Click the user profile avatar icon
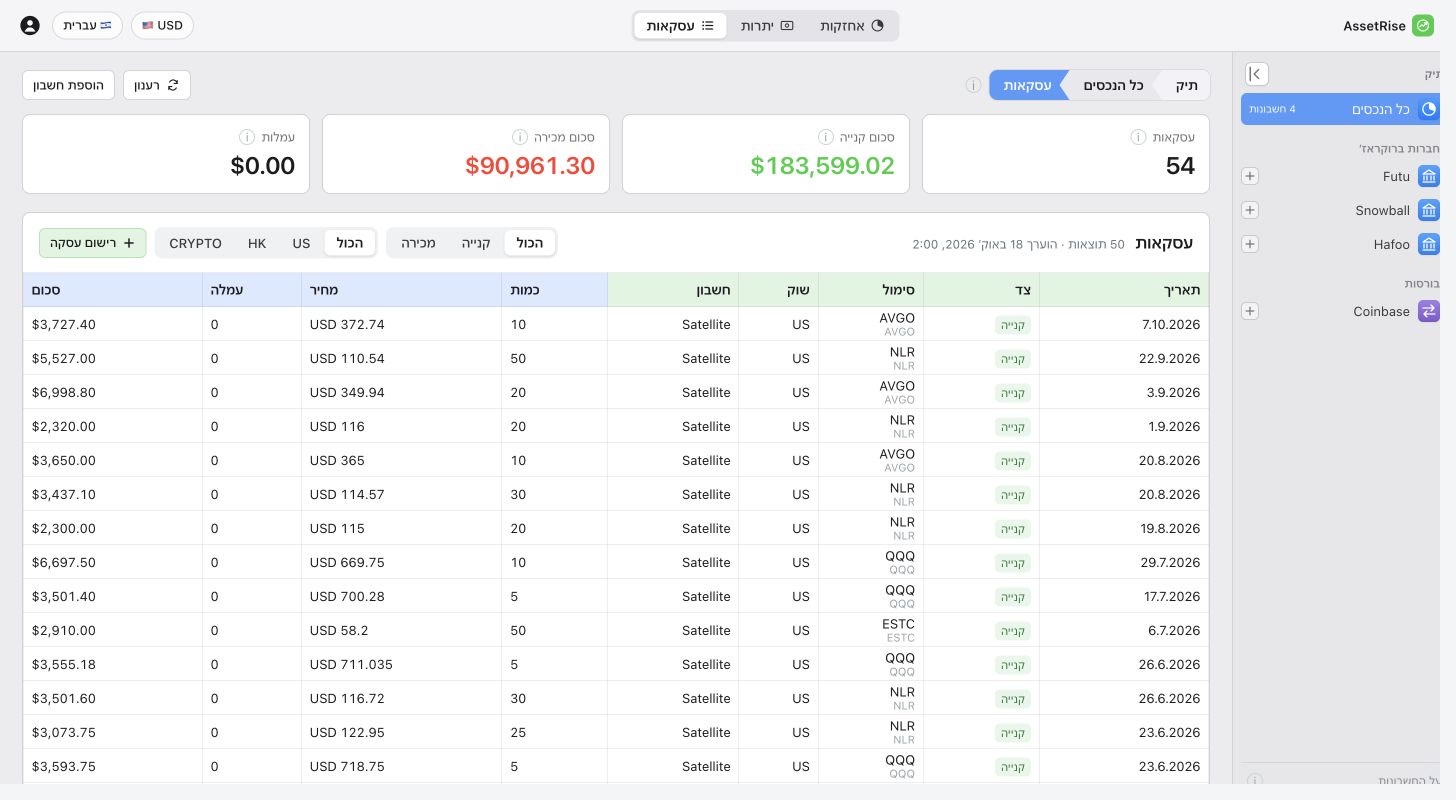Screen dimensions: 1456x800 point(30,25)
